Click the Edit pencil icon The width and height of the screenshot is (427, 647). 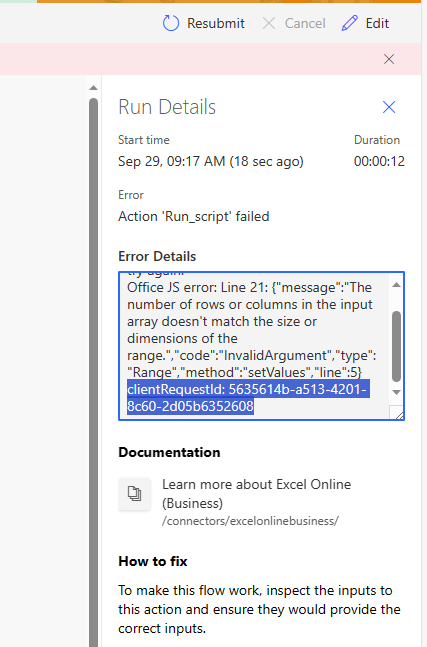pyautogui.click(x=349, y=23)
